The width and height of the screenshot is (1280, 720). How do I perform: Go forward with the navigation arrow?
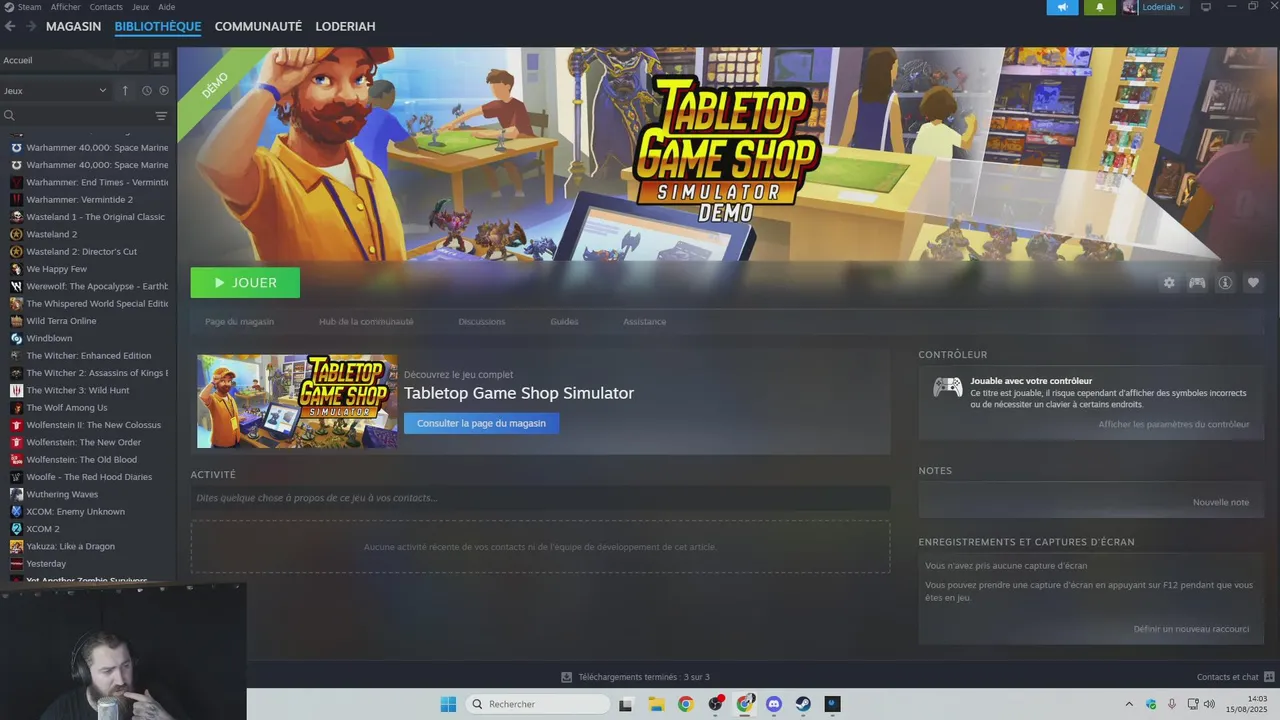31,26
